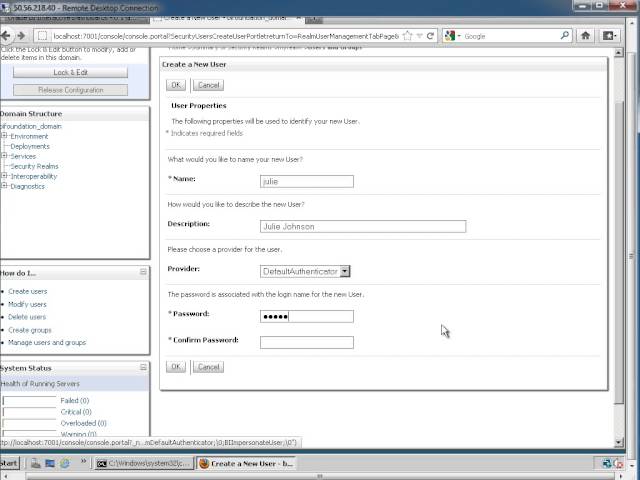Open the Modify users help link

[27, 304]
